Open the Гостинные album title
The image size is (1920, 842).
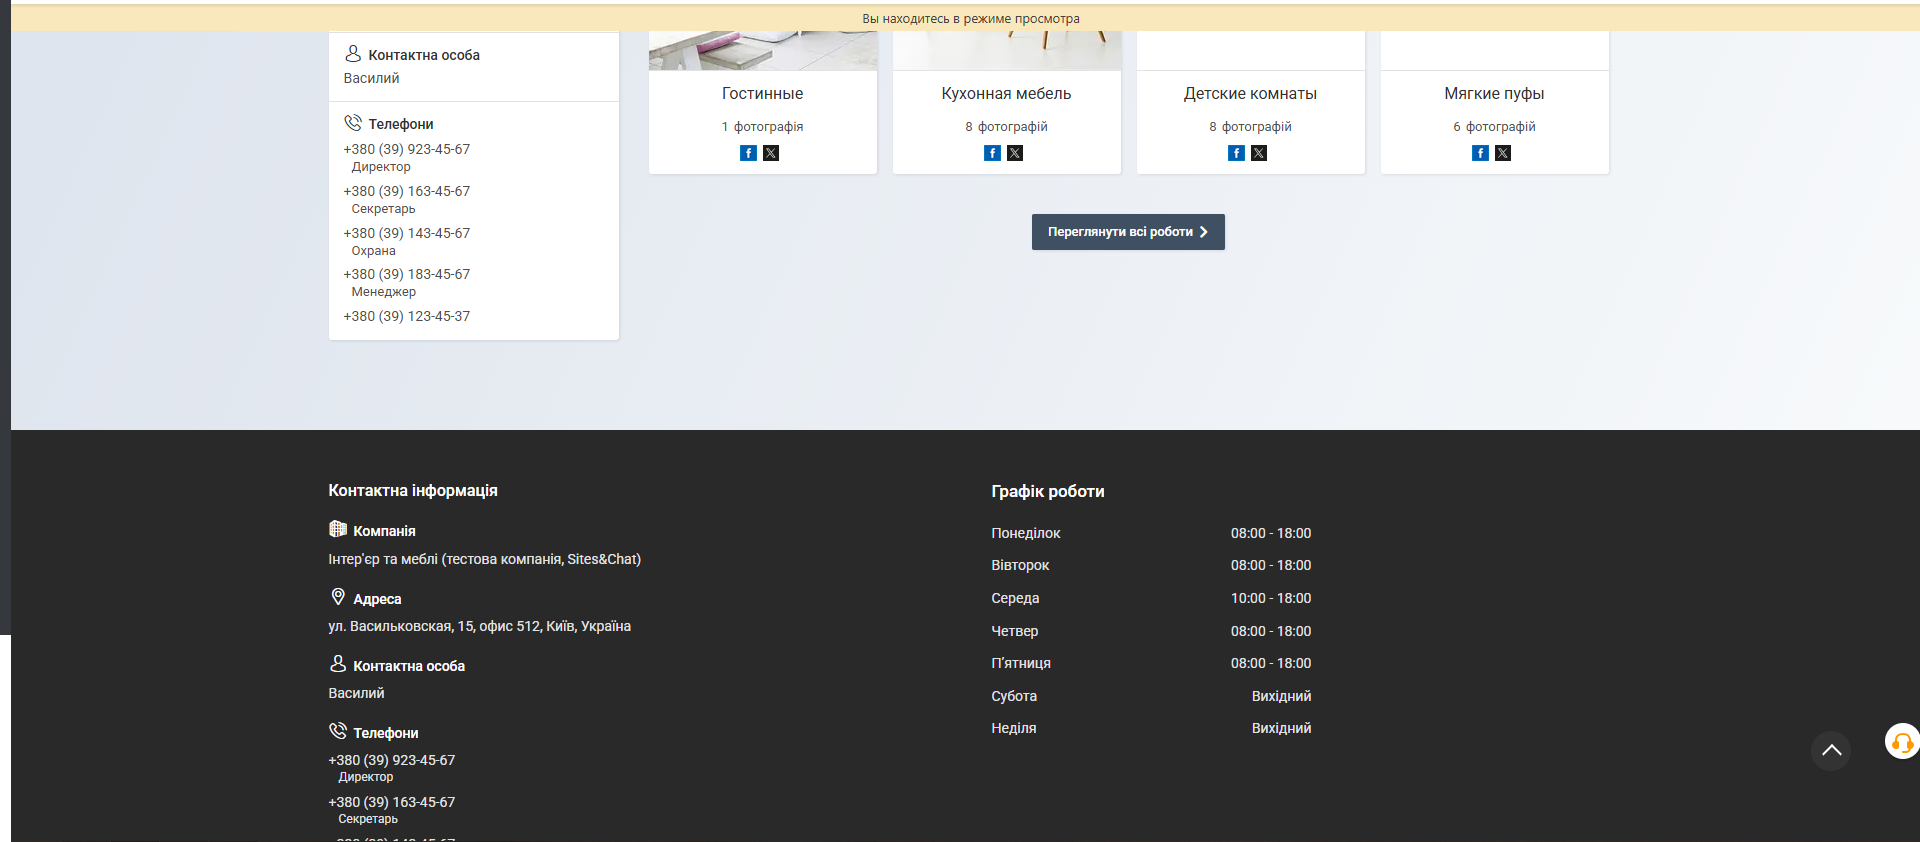coord(762,94)
